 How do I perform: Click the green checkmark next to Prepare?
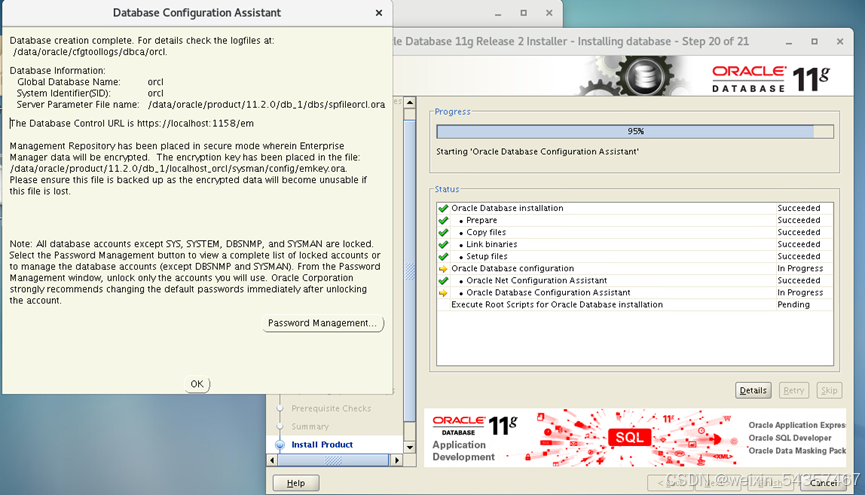point(443,220)
